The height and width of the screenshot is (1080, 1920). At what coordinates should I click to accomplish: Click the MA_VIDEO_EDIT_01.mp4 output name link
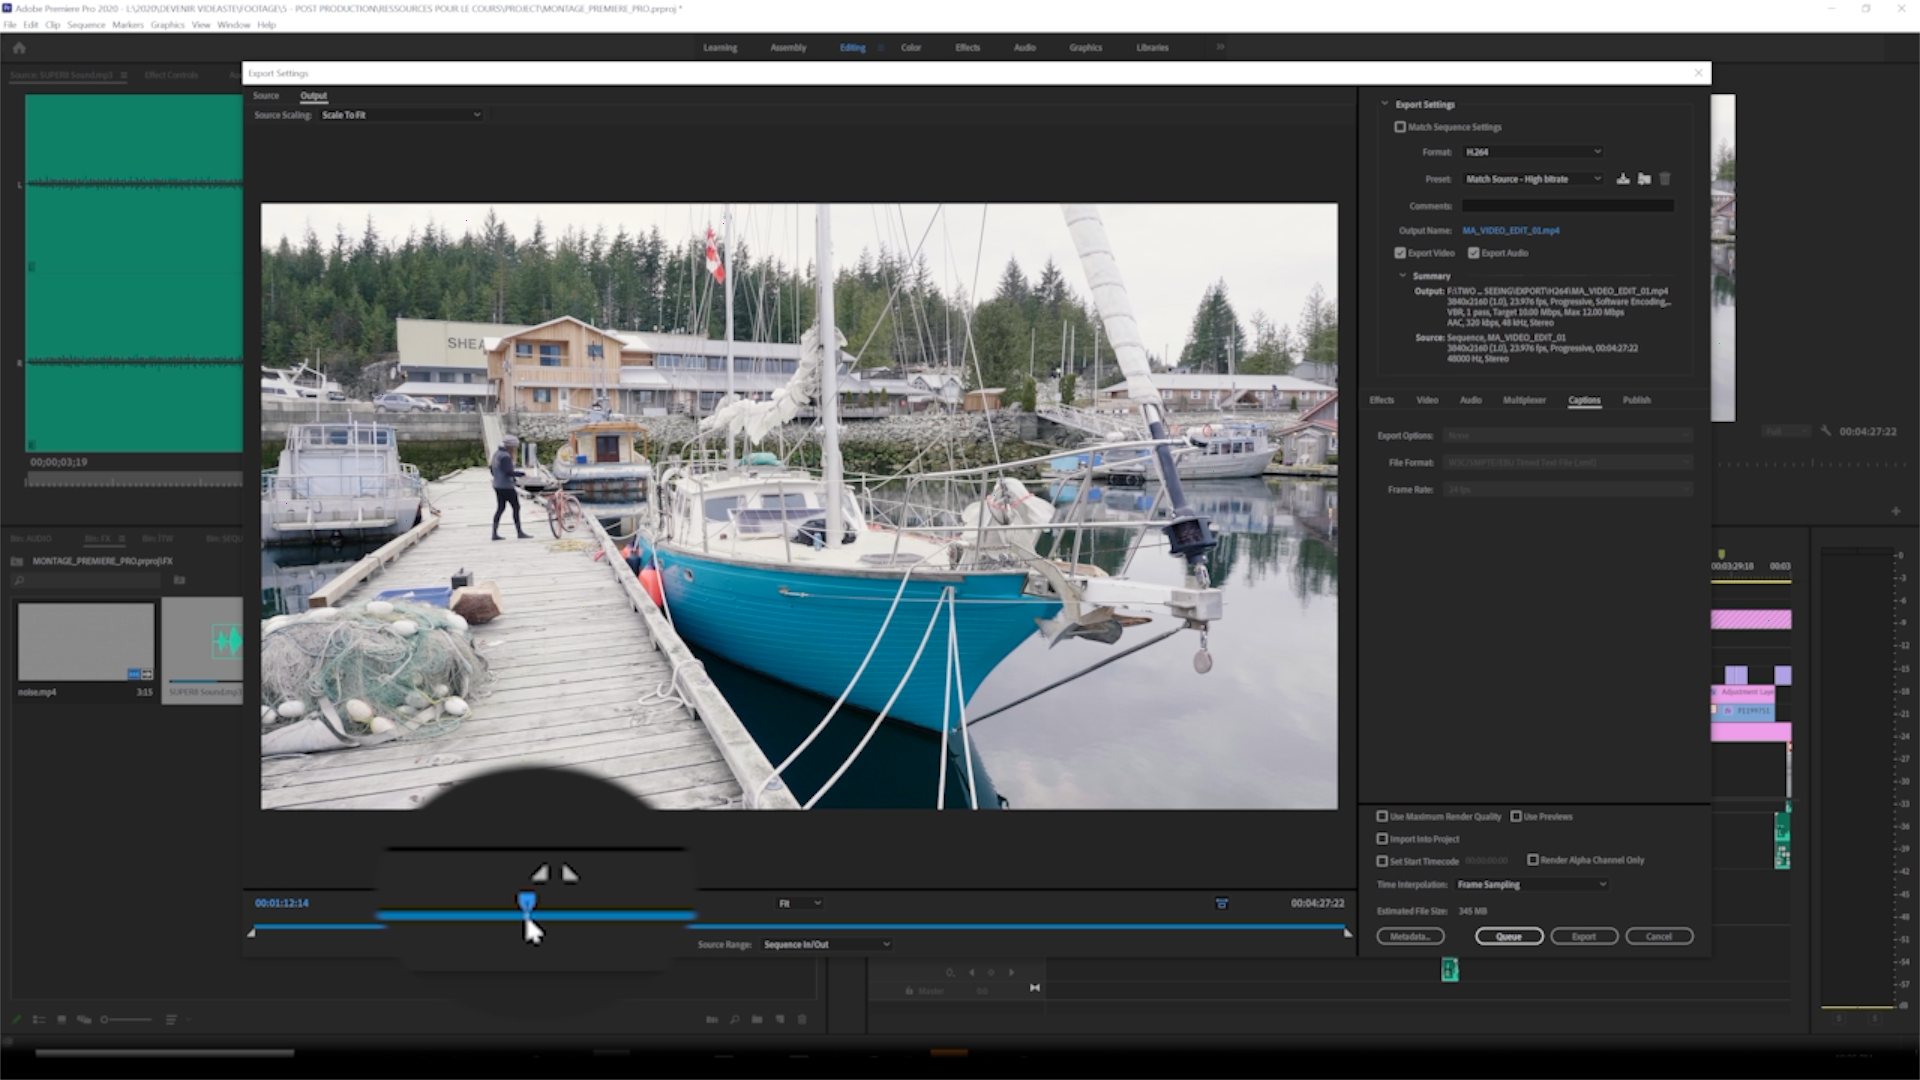(1510, 231)
